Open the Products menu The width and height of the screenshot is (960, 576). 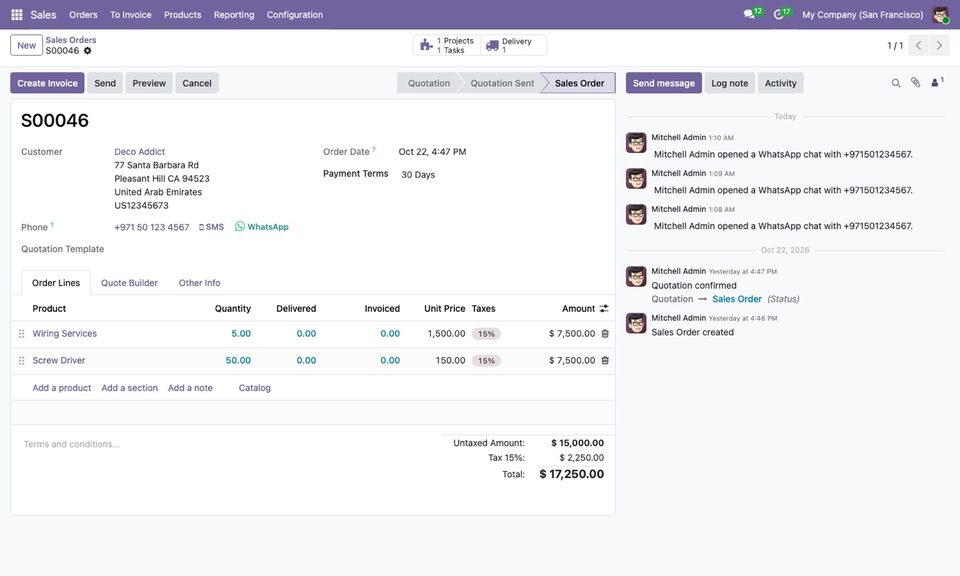(x=182, y=15)
